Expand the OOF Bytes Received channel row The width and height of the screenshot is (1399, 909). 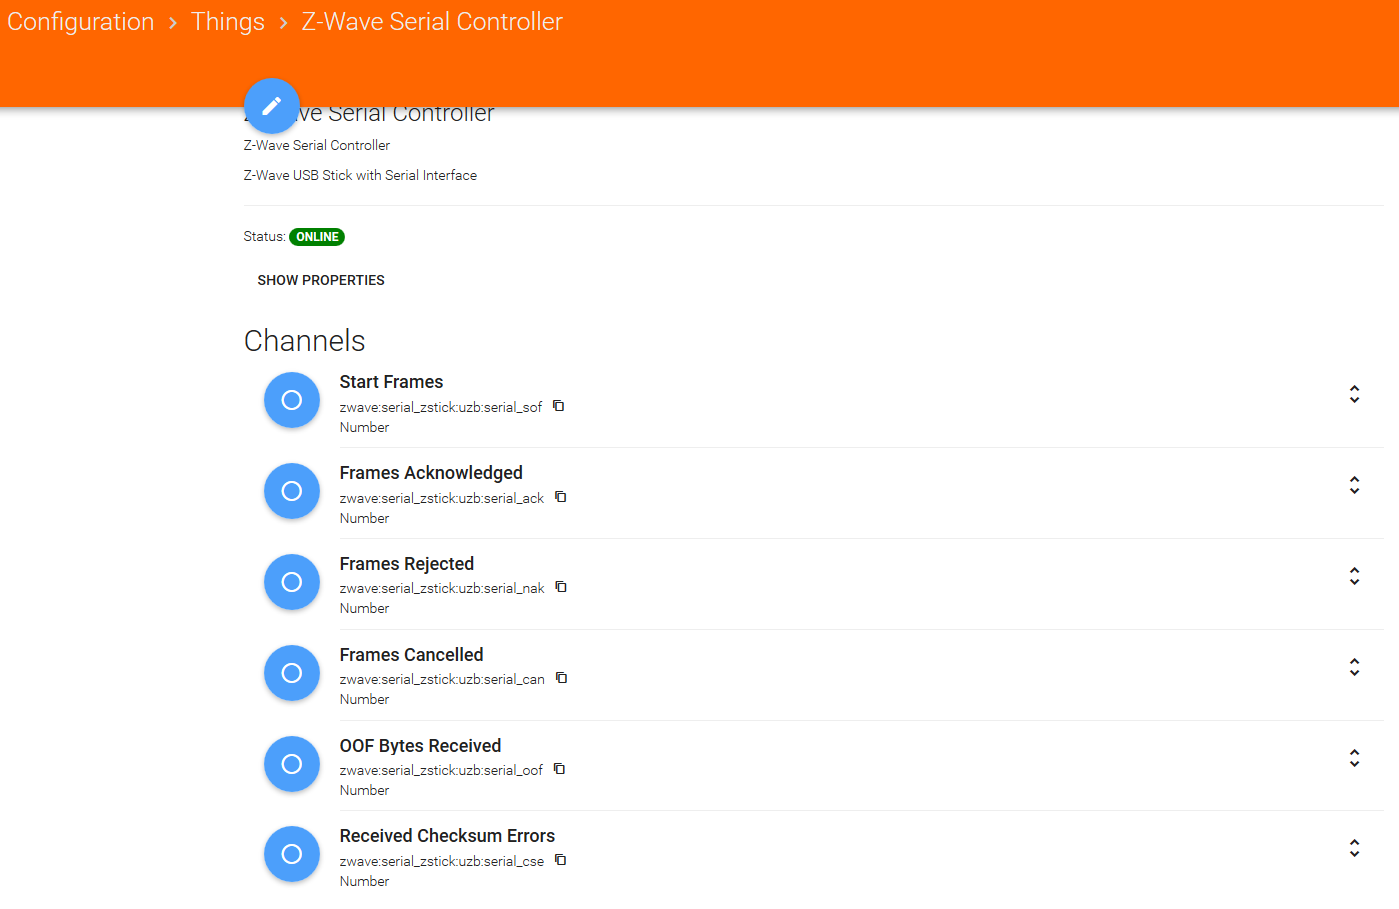point(1354,758)
